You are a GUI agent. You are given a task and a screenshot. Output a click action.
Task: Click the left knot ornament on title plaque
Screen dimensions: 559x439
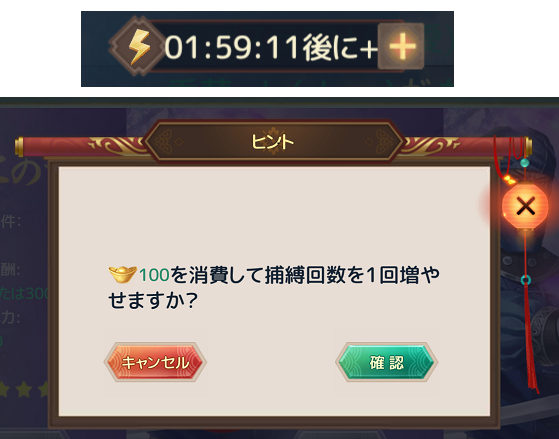coord(164,142)
